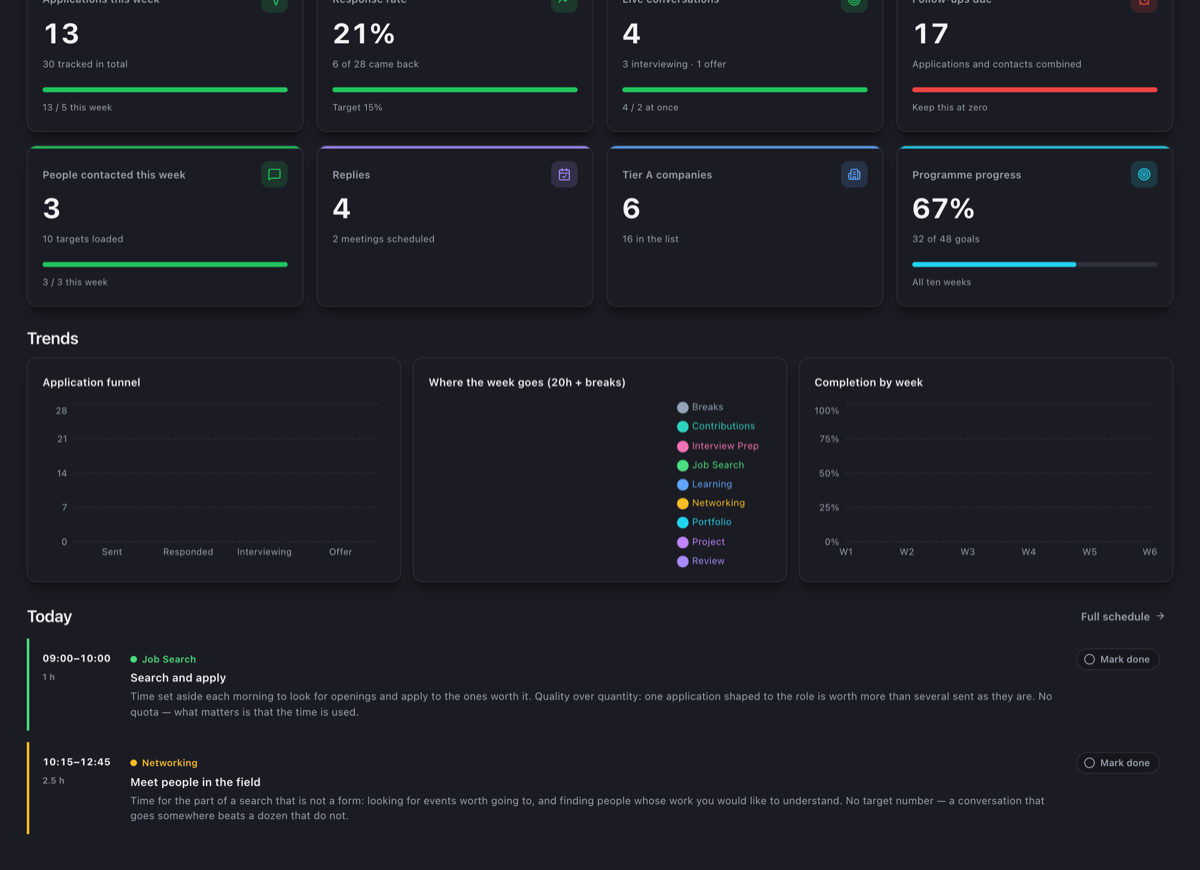Viewport: 1200px width, 870px height.
Task: Click '10 targets loaded' text
Action: pos(83,239)
